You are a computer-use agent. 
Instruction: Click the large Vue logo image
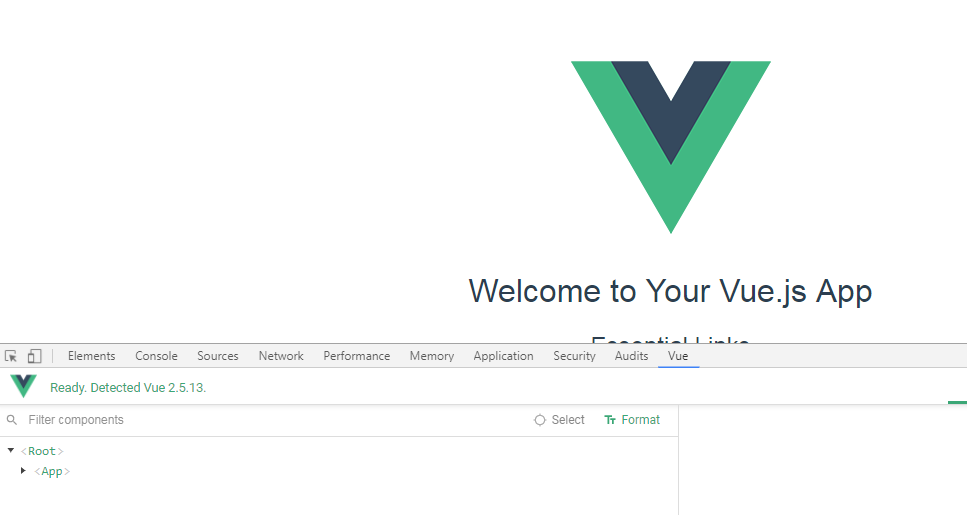[671, 147]
